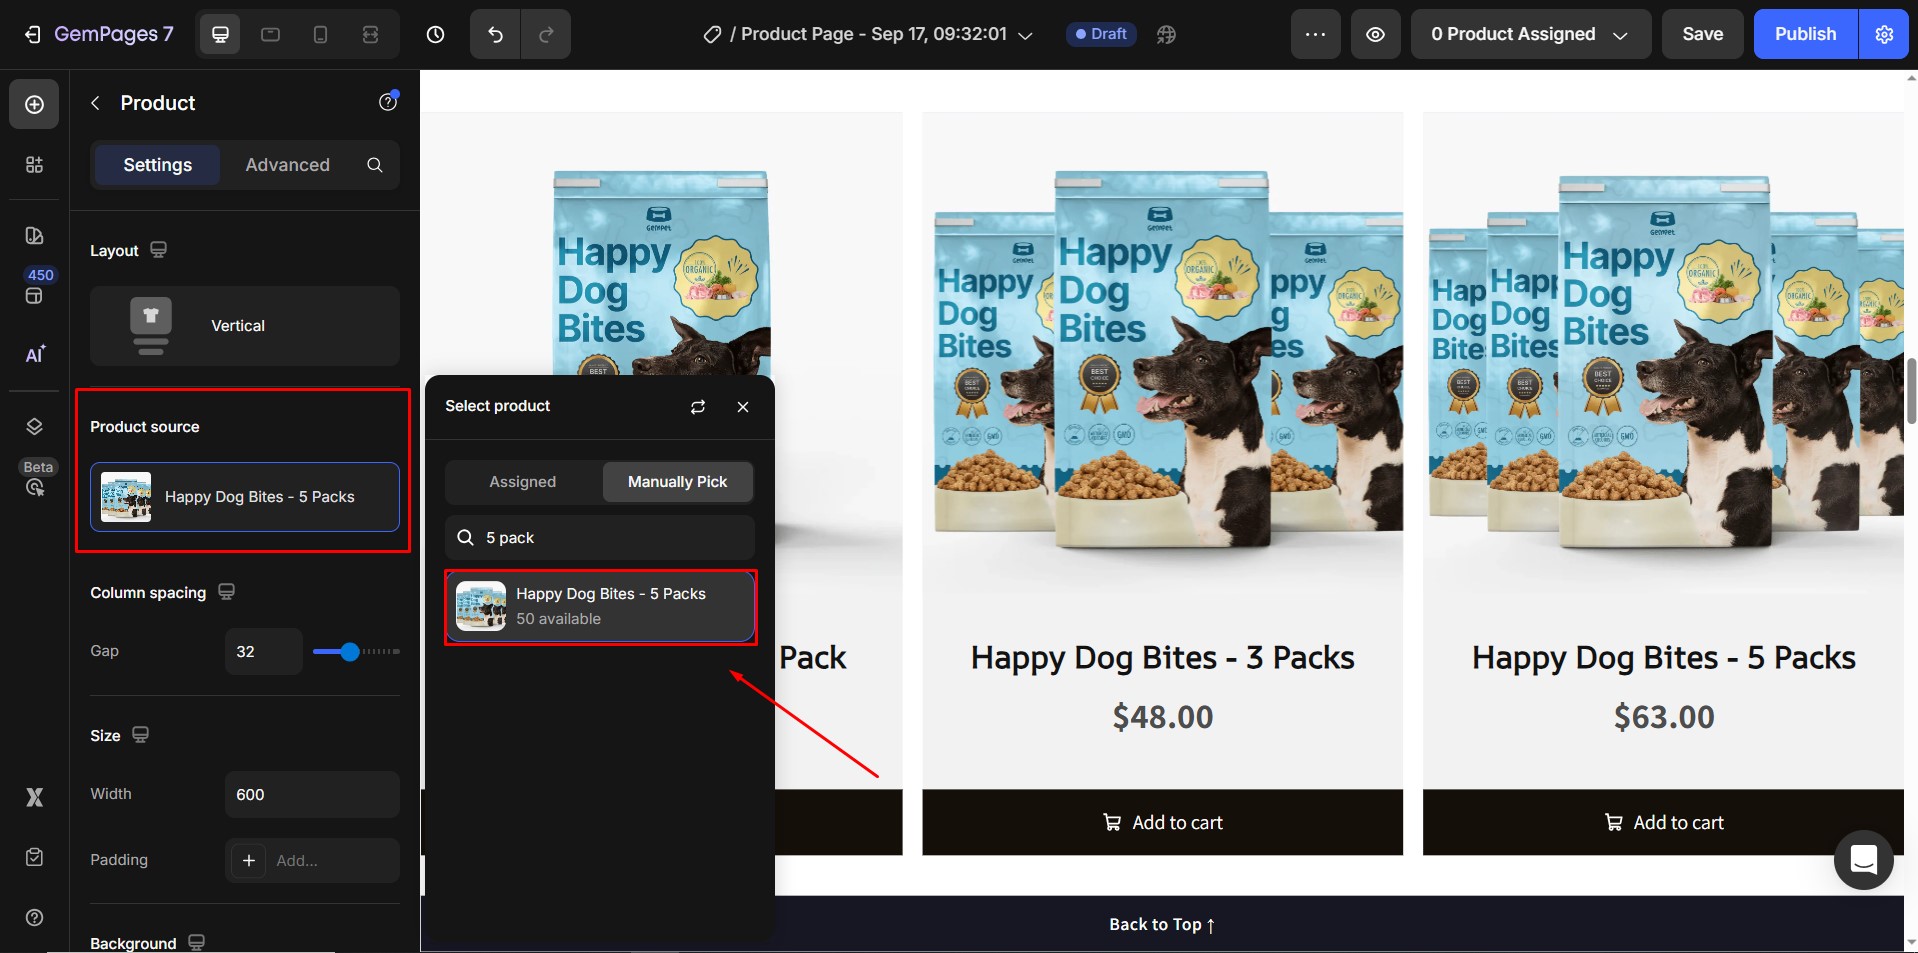Open the live chat support bubble
Viewport: 1918px width, 953px height.
coord(1864,860)
